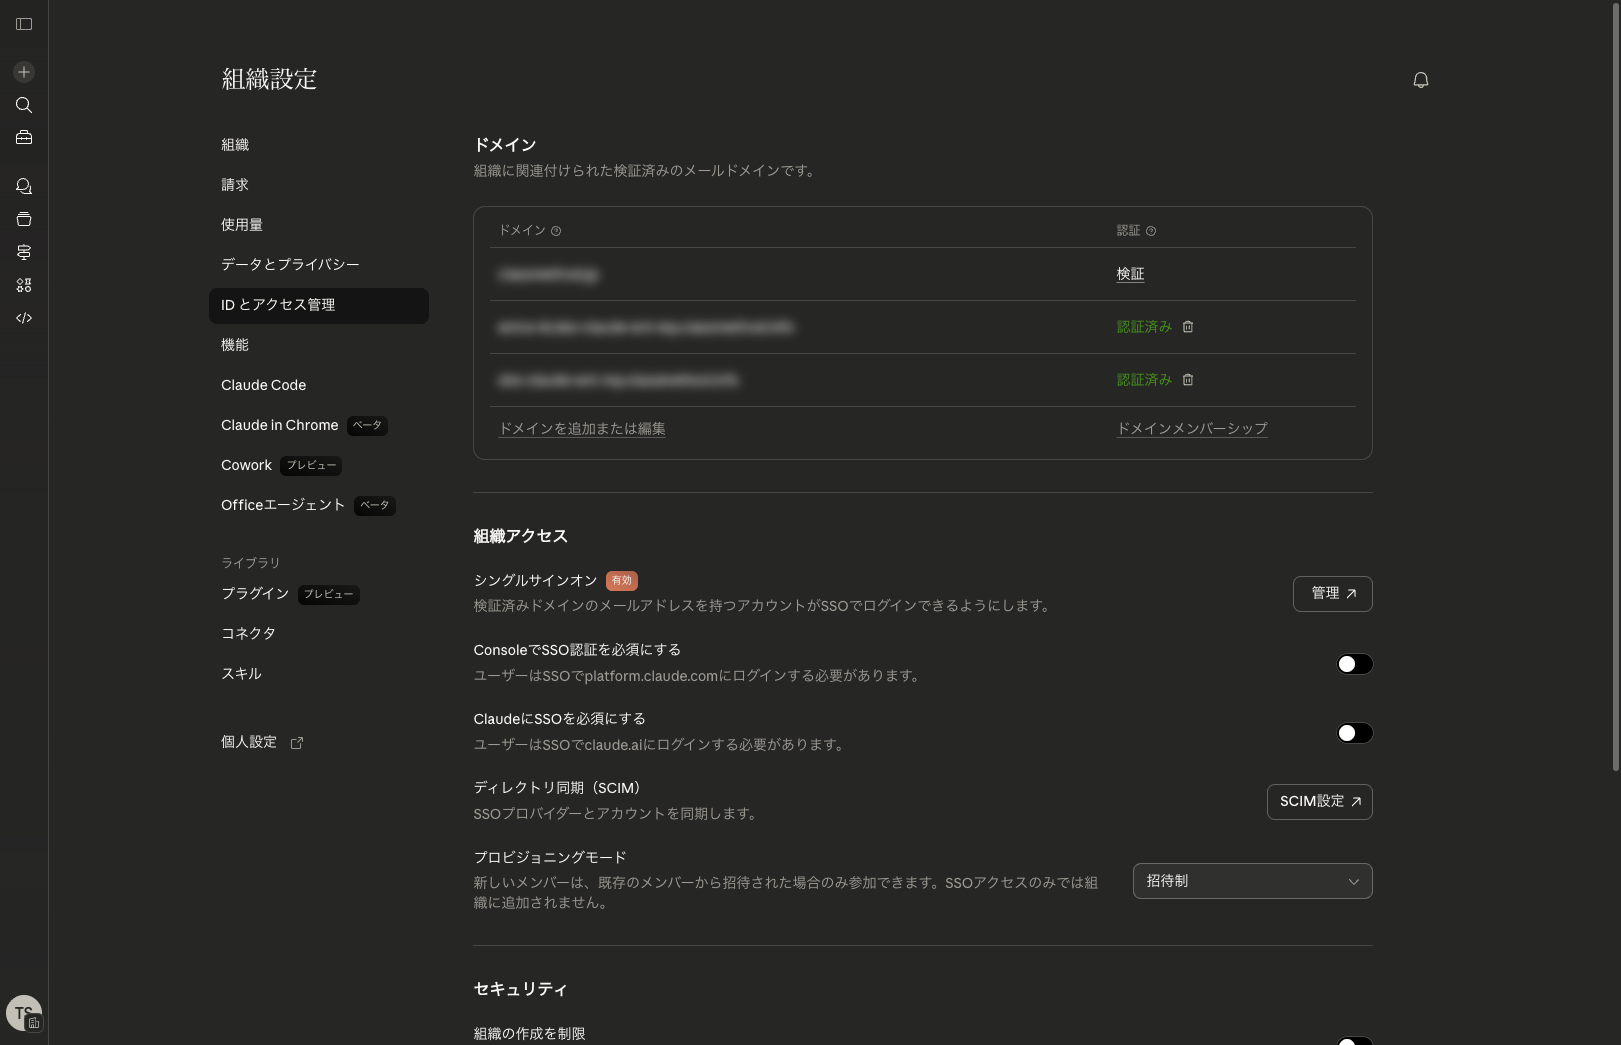
Task: Click the new chat plus icon
Action: 24,72
